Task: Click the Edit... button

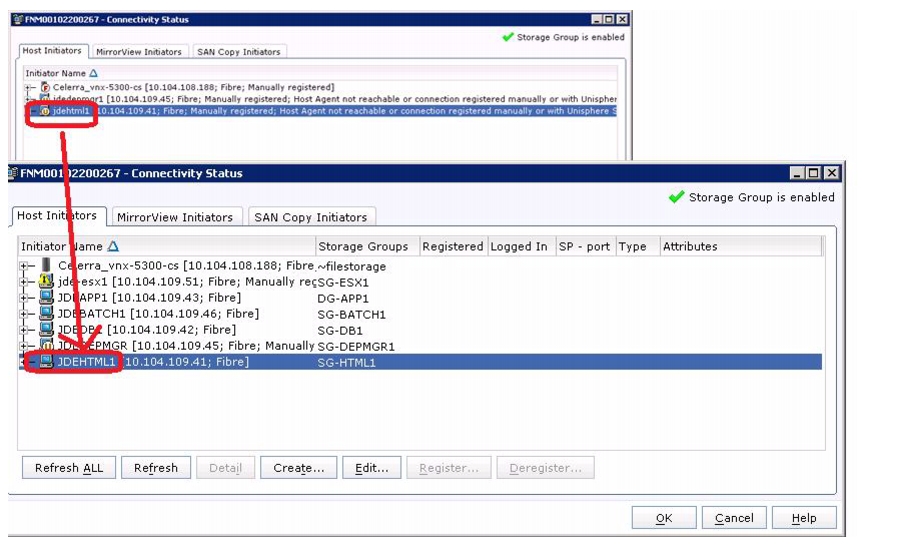Action: coord(371,468)
